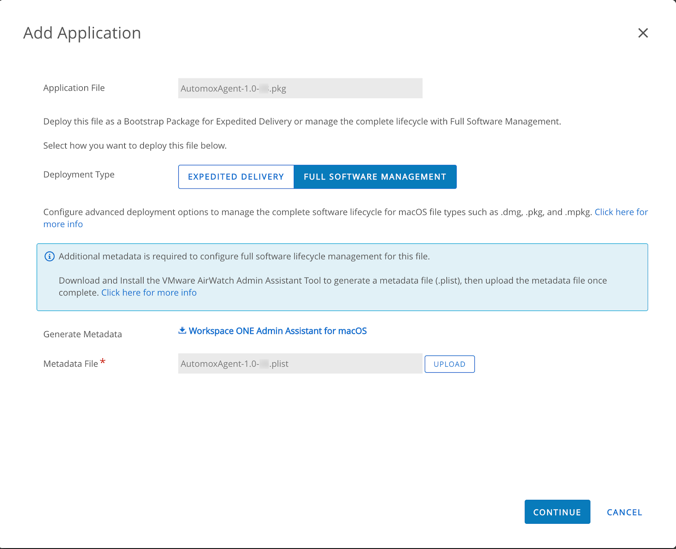Viewport: 676px width, 549px height.
Task: Click the 'Additional metadata is required' notice text
Action: coord(244,257)
